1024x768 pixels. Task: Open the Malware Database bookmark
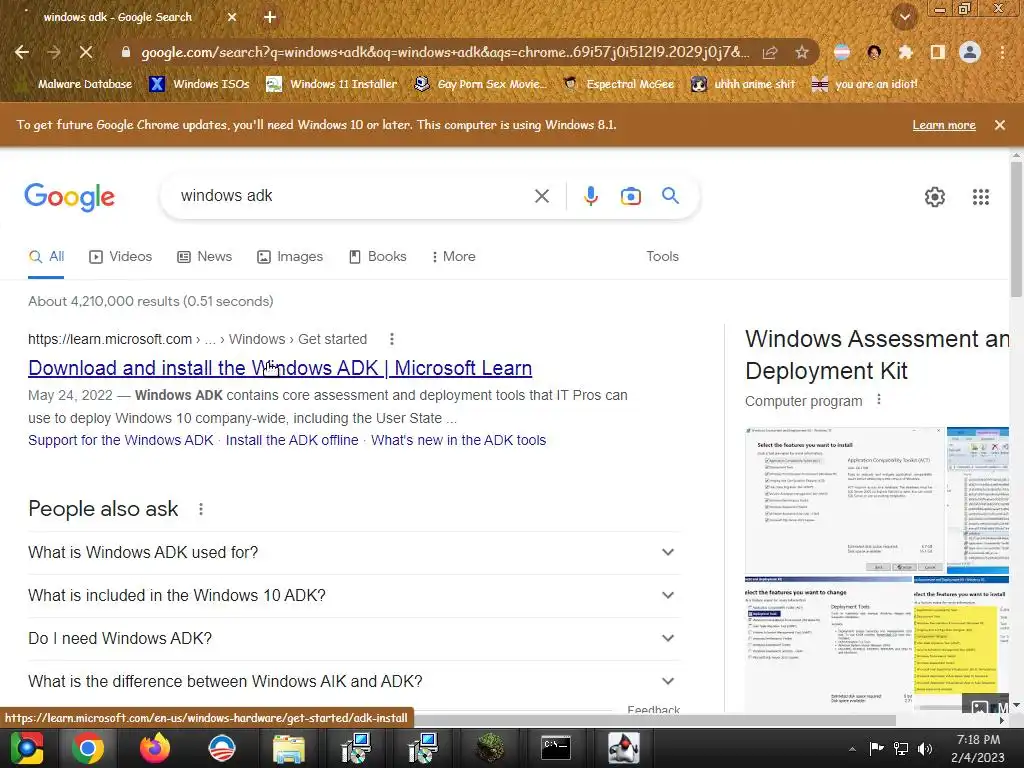(77, 84)
